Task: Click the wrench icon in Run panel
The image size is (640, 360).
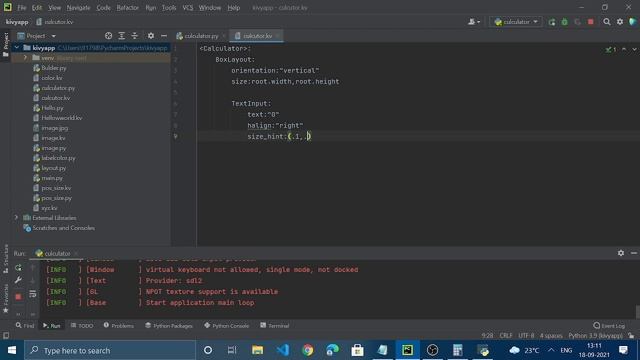Action: (x=18, y=280)
